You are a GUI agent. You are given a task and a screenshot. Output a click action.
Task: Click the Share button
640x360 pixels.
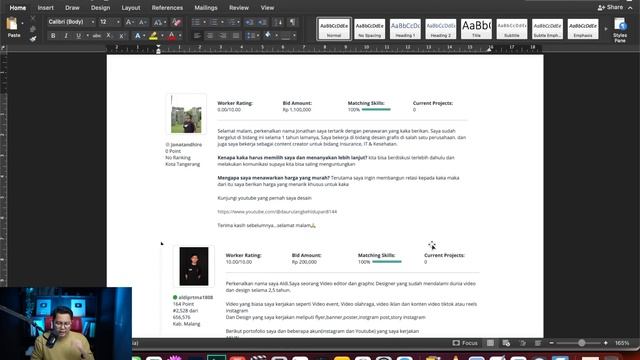click(x=610, y=7)
